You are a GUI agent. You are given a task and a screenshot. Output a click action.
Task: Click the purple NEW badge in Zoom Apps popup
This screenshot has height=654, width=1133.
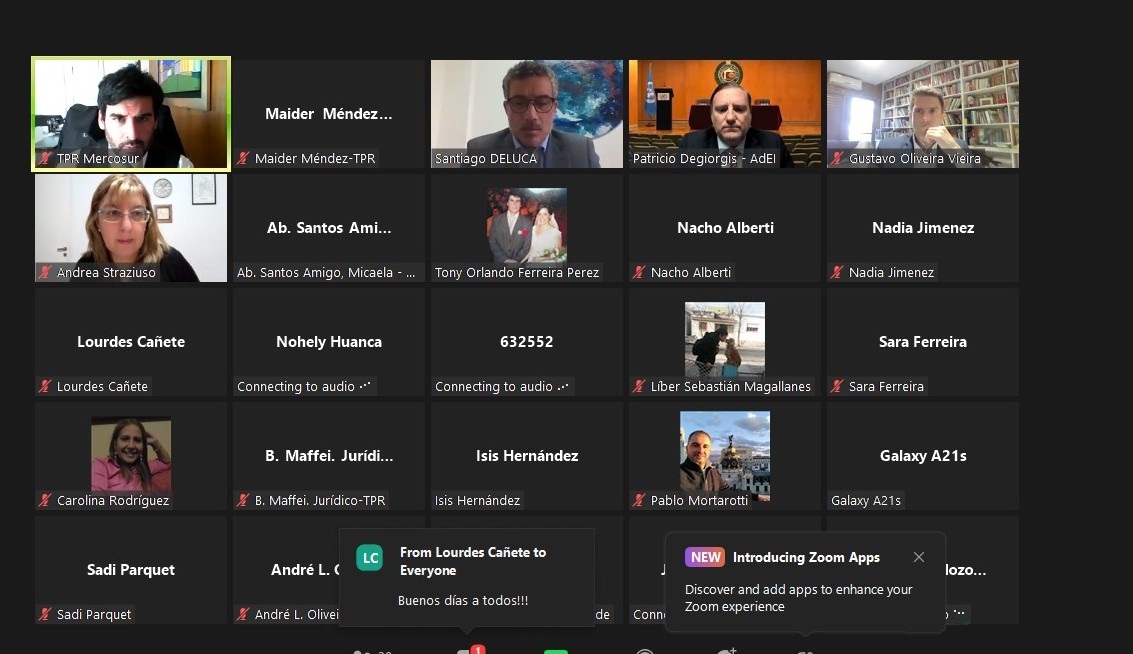(x=705, y=558)
